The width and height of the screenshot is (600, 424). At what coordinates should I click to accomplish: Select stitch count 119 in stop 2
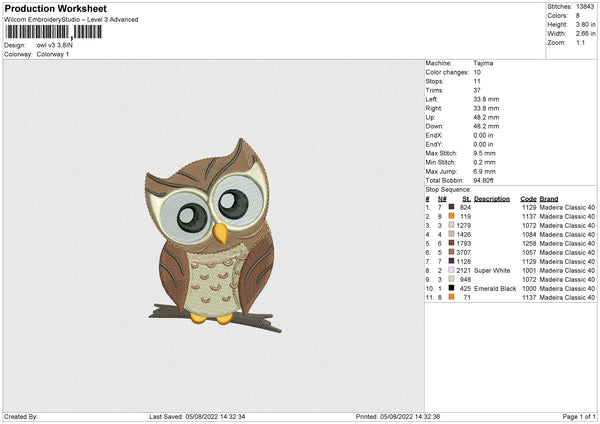click(465, 217)
